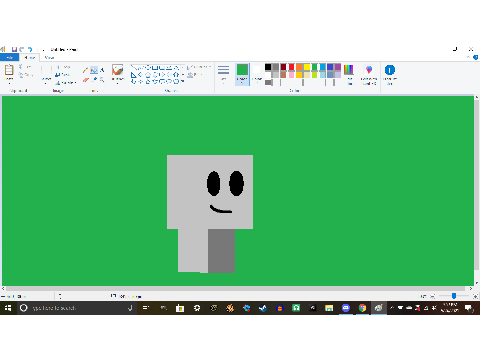Activate the Color picker eyedropper tool

[94, 80]
